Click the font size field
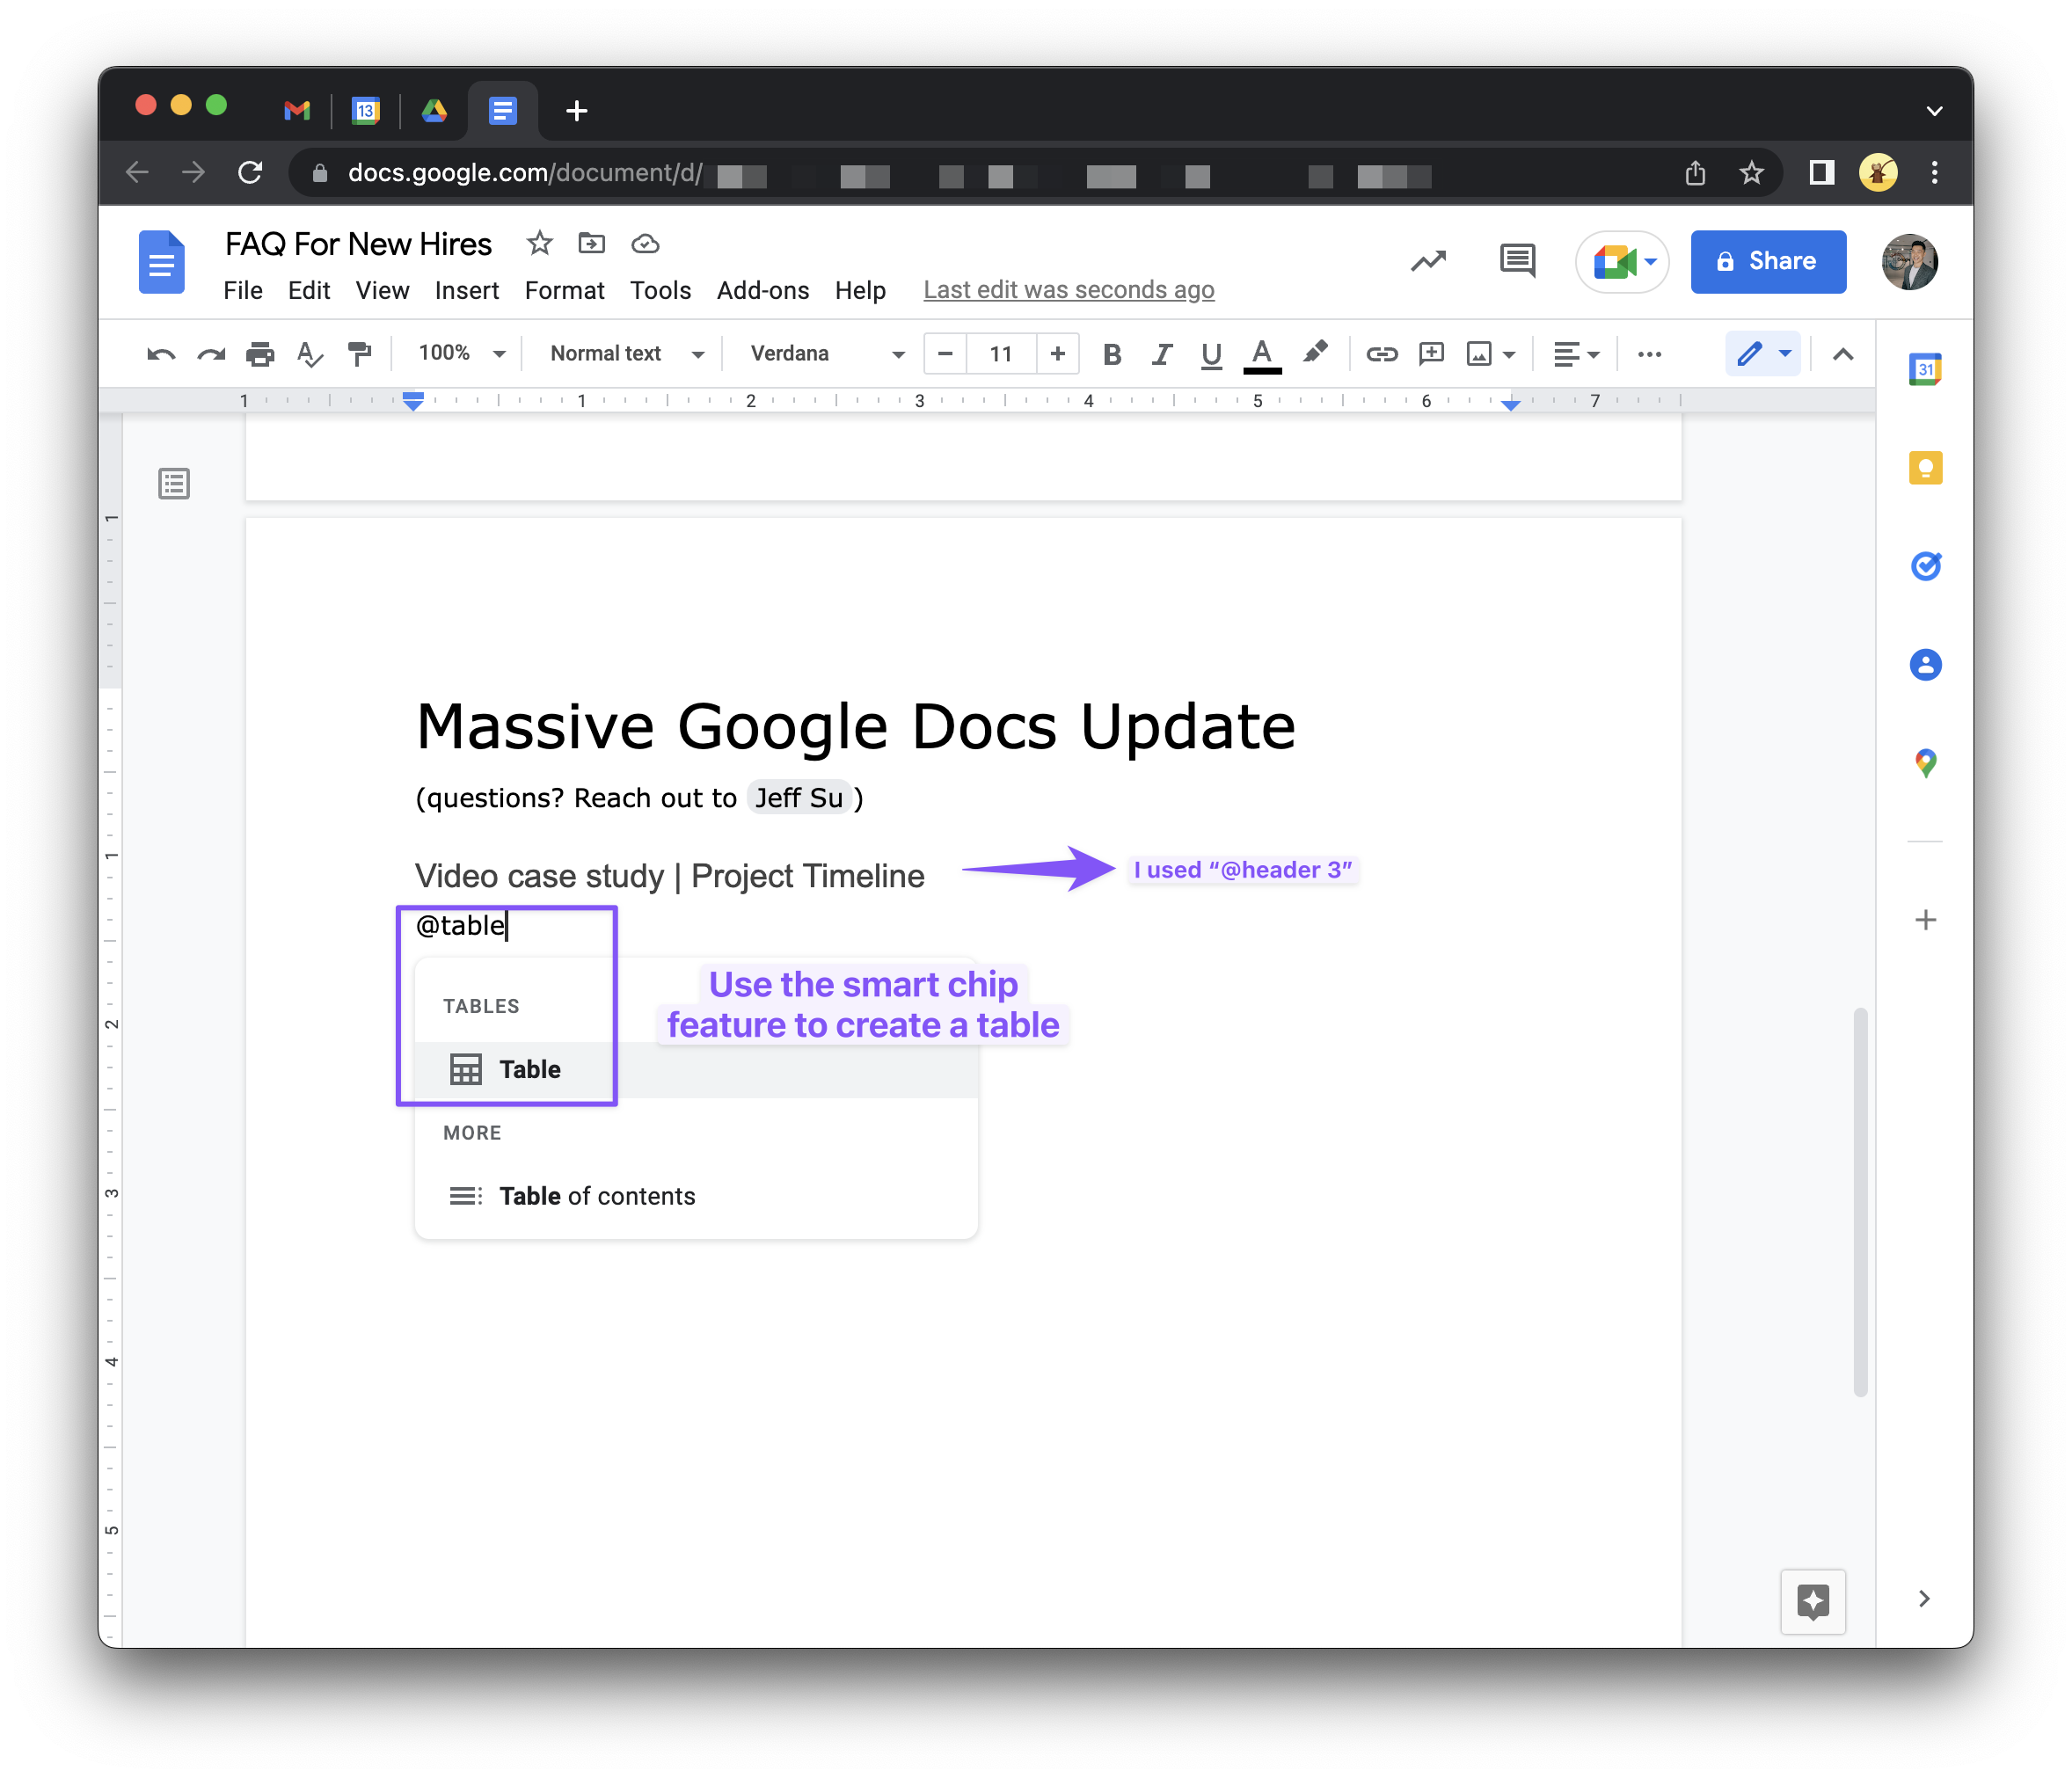Viewport: 2072px width, 1778px height. click(x=1001, y=354)
